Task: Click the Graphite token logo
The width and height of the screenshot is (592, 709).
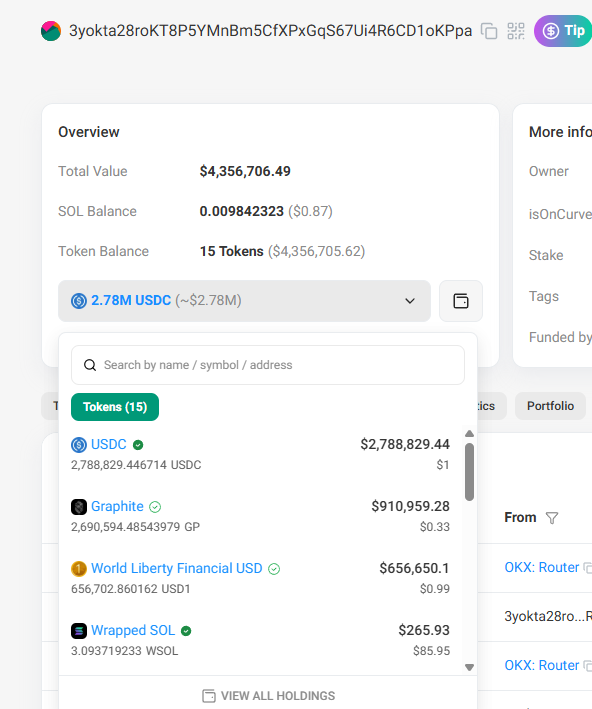Action: pos(79,507)
